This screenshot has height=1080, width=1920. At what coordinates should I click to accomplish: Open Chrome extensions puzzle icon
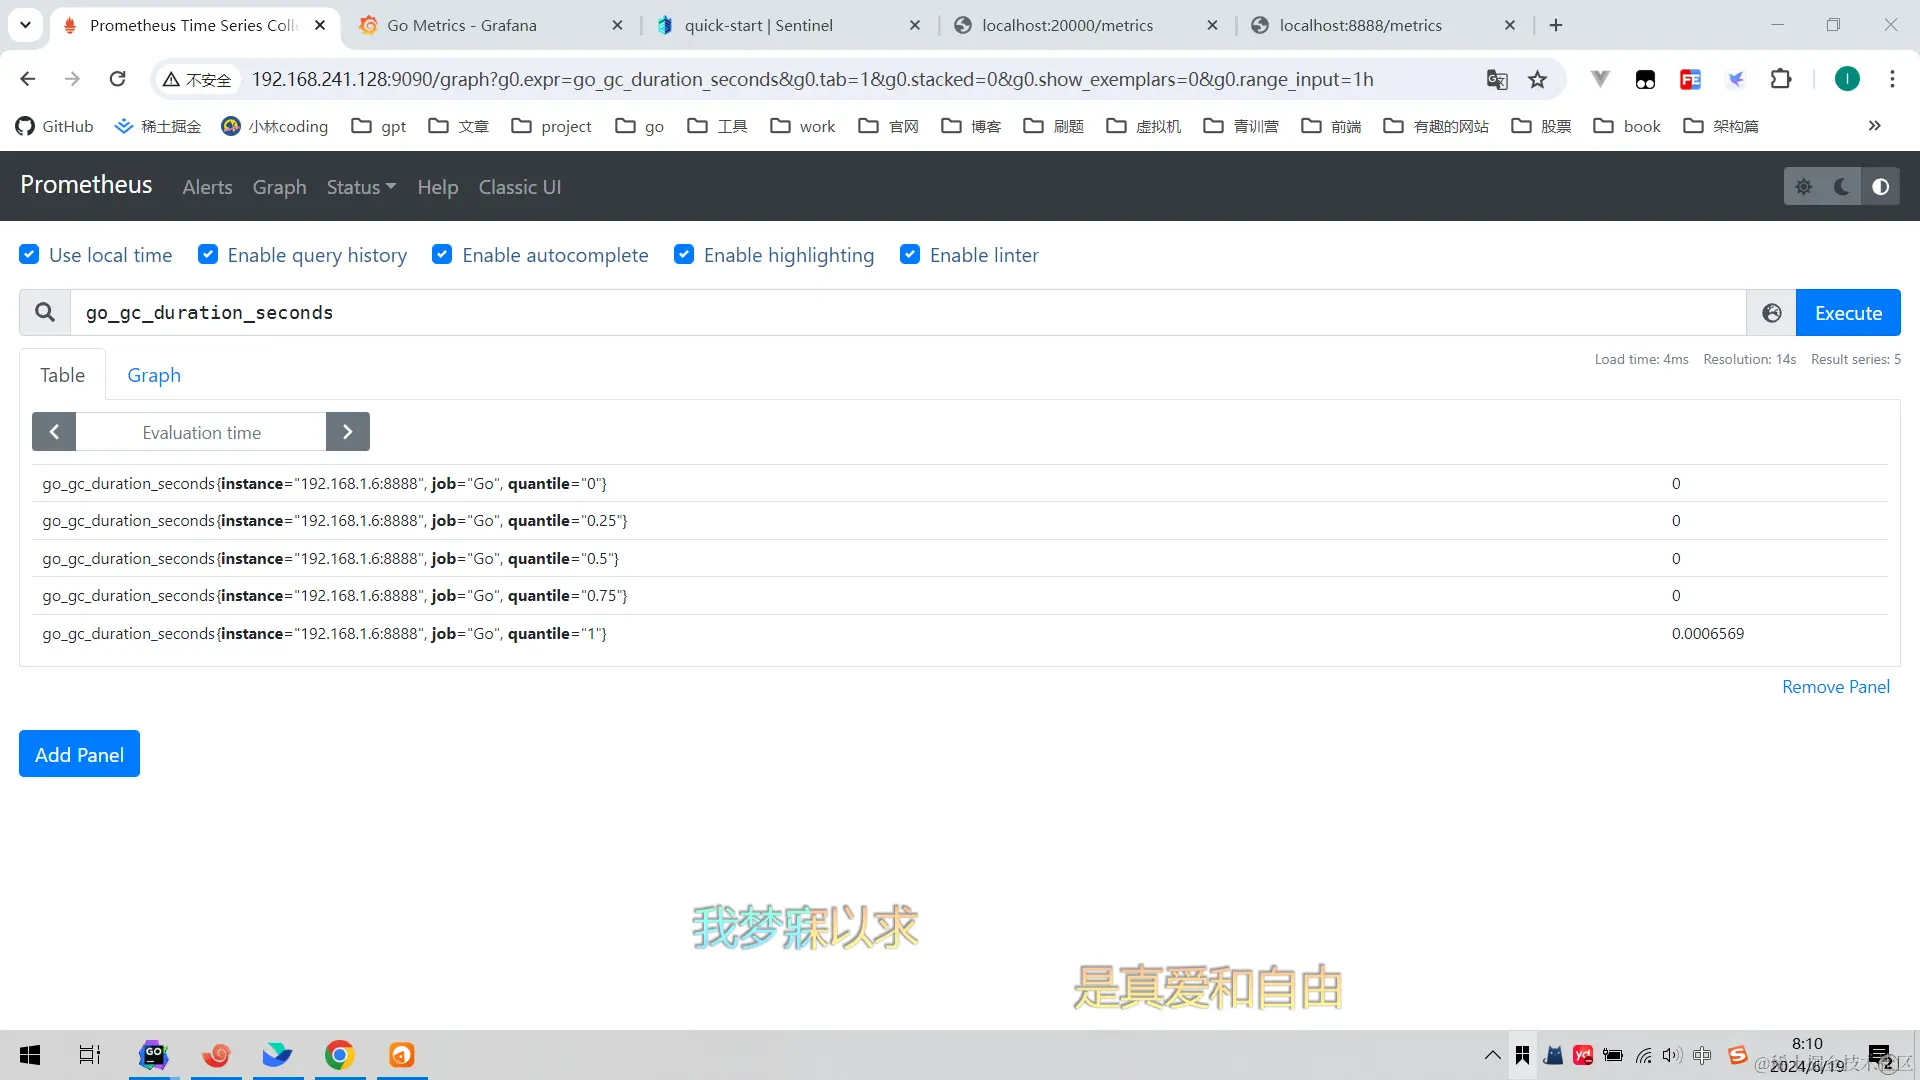point(1780,79)
